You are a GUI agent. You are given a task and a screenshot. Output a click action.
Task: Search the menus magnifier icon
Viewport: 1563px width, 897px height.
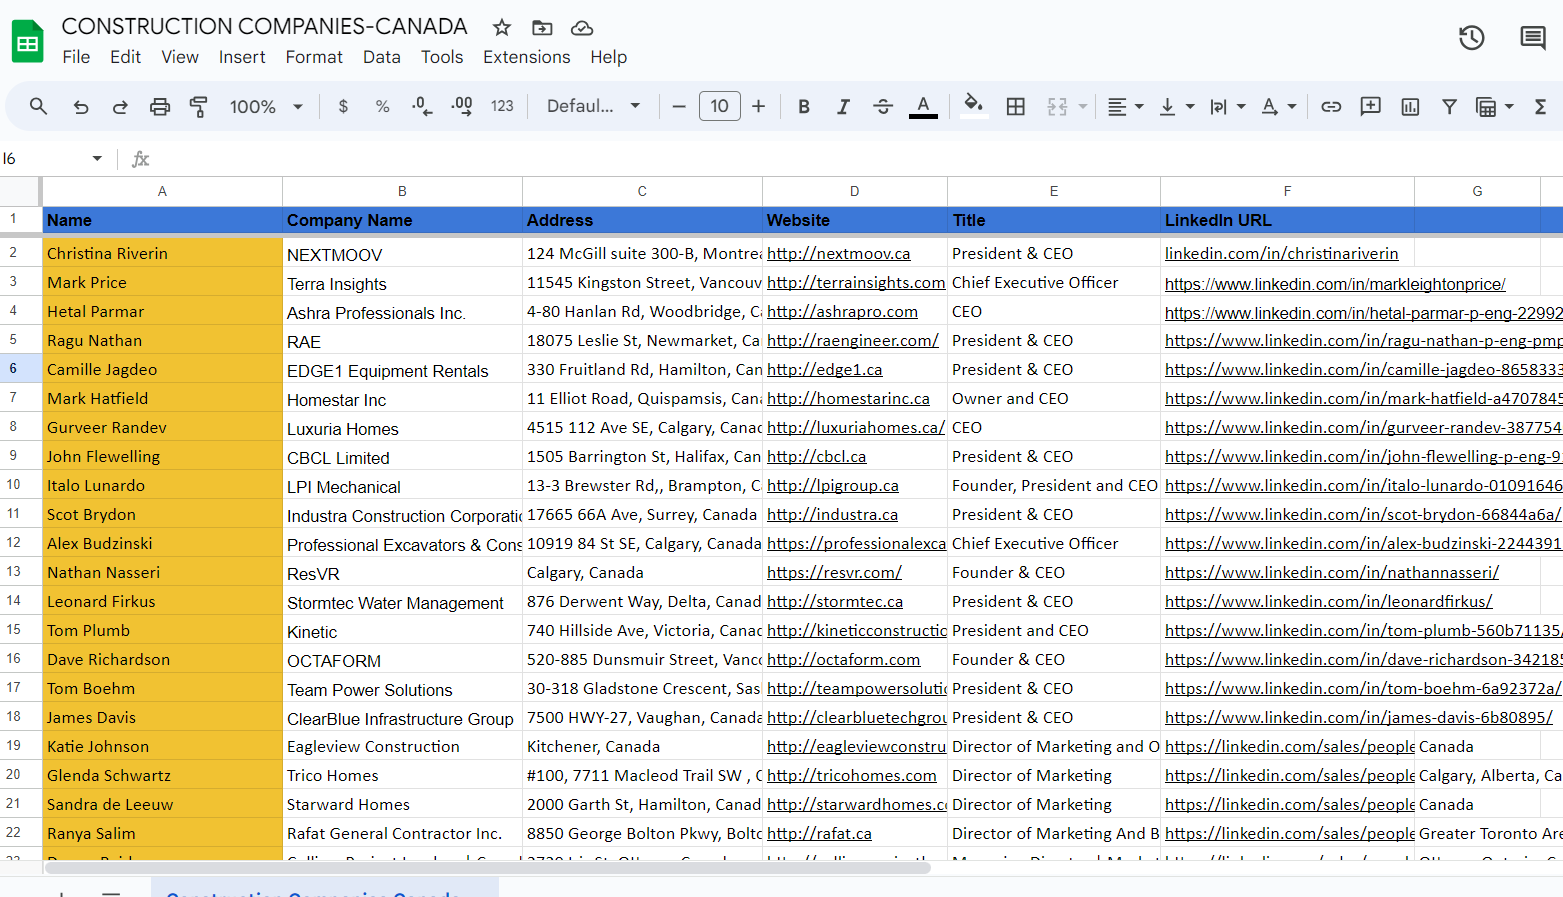(x=38, y=106)
